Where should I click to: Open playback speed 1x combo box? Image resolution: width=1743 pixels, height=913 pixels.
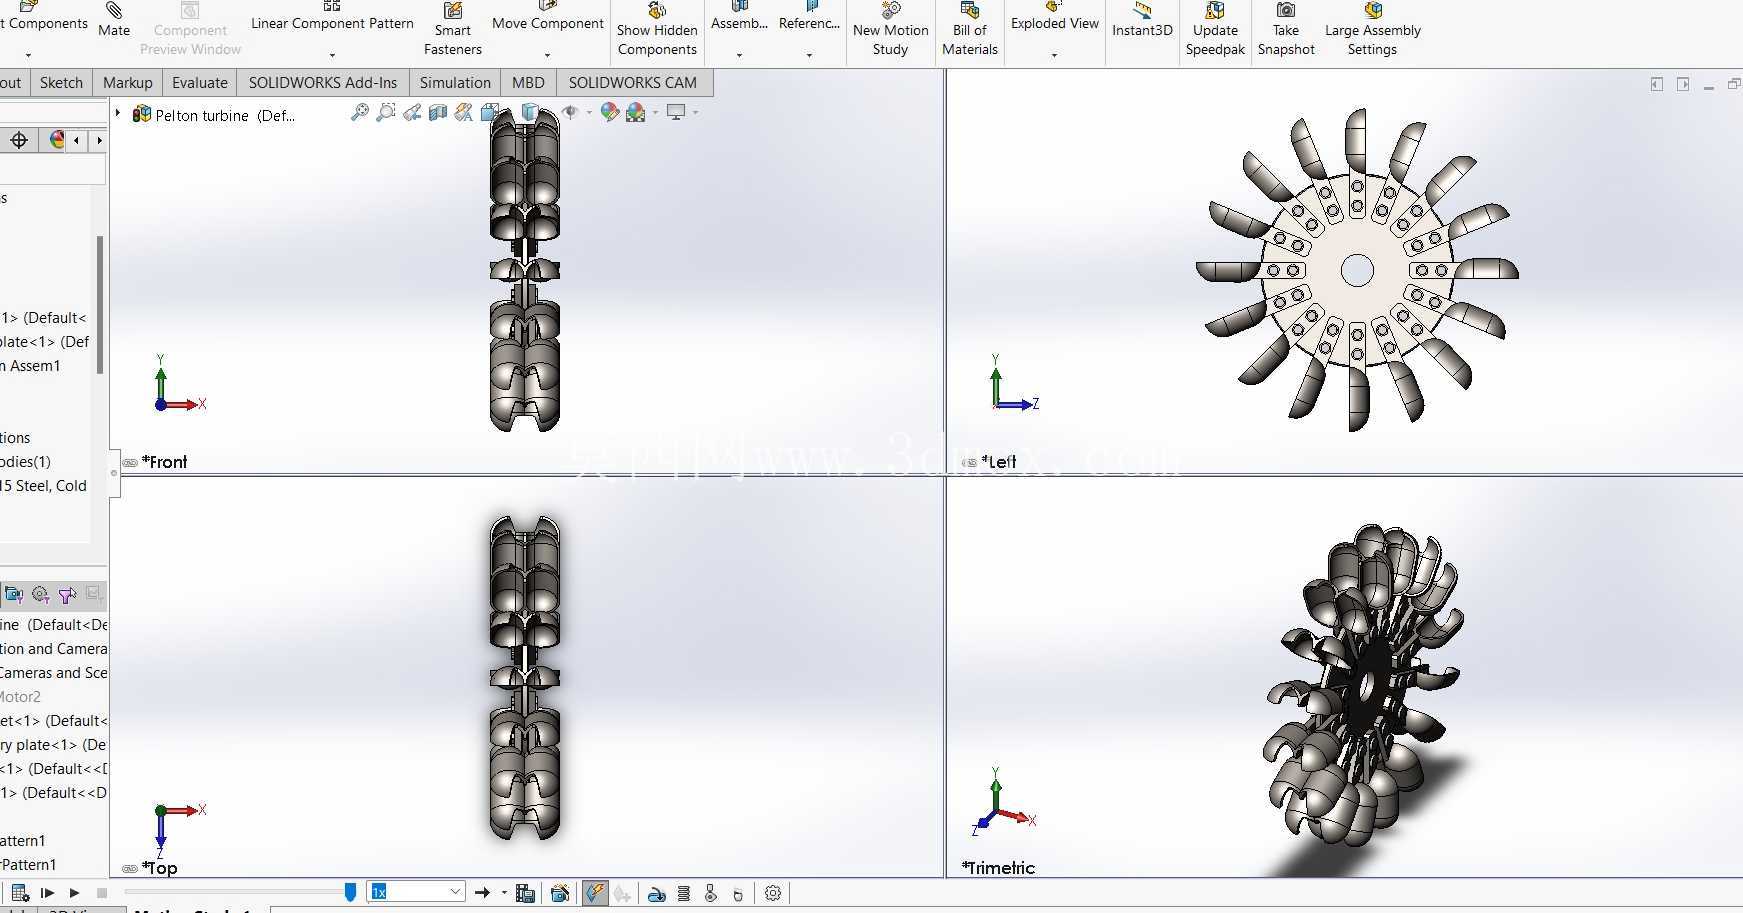coord(416,892)
